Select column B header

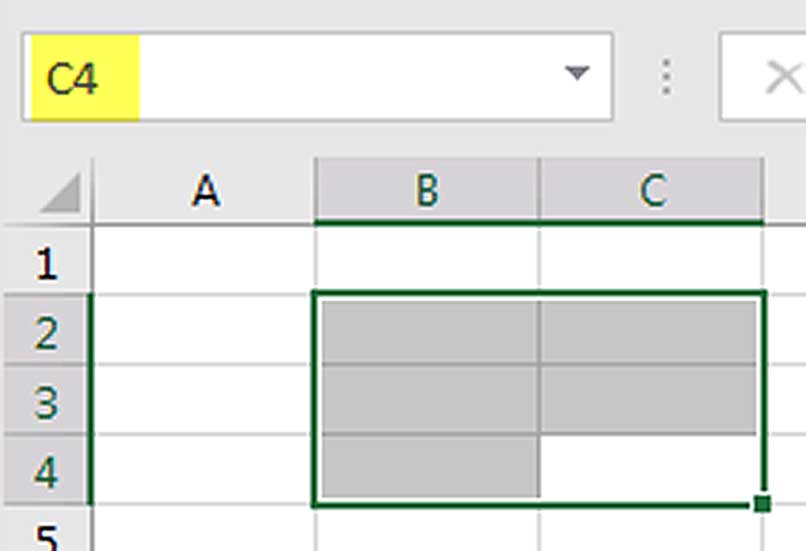(x=427, y=191)
